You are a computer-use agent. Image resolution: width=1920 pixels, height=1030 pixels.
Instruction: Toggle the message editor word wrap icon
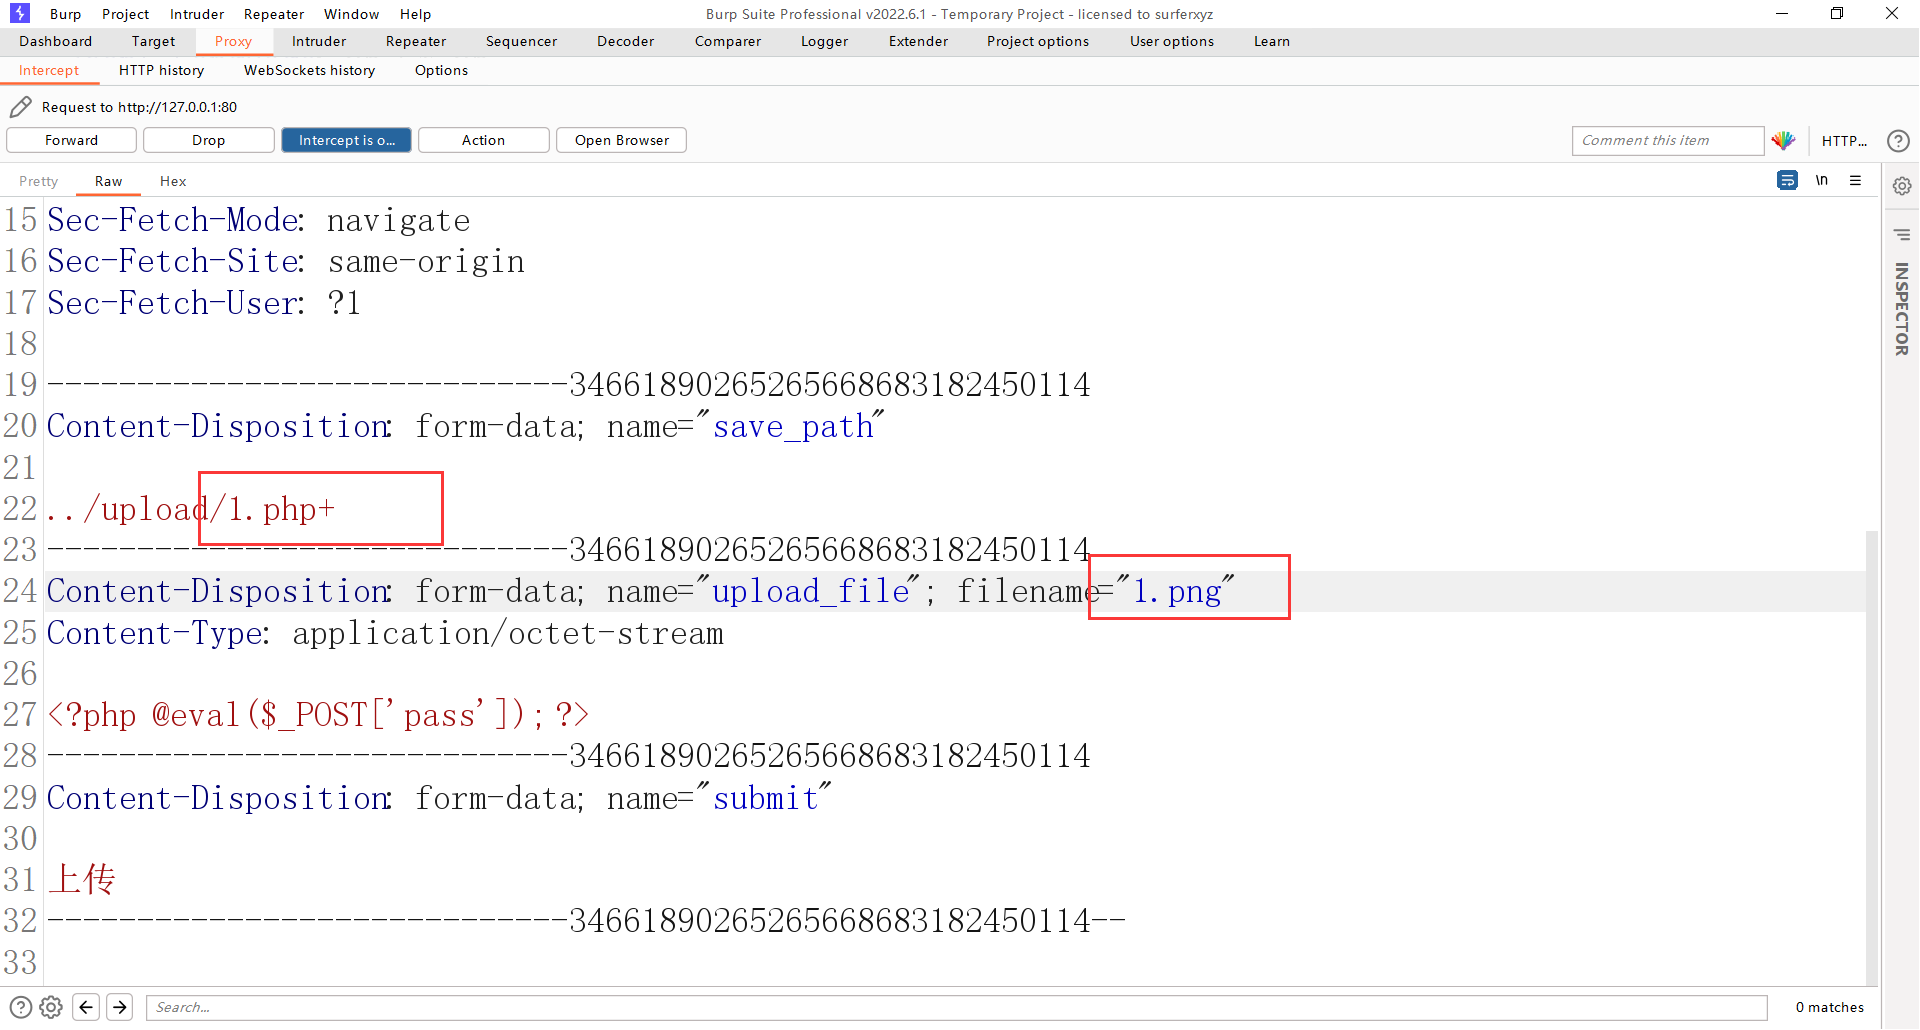pos(1787,180)
